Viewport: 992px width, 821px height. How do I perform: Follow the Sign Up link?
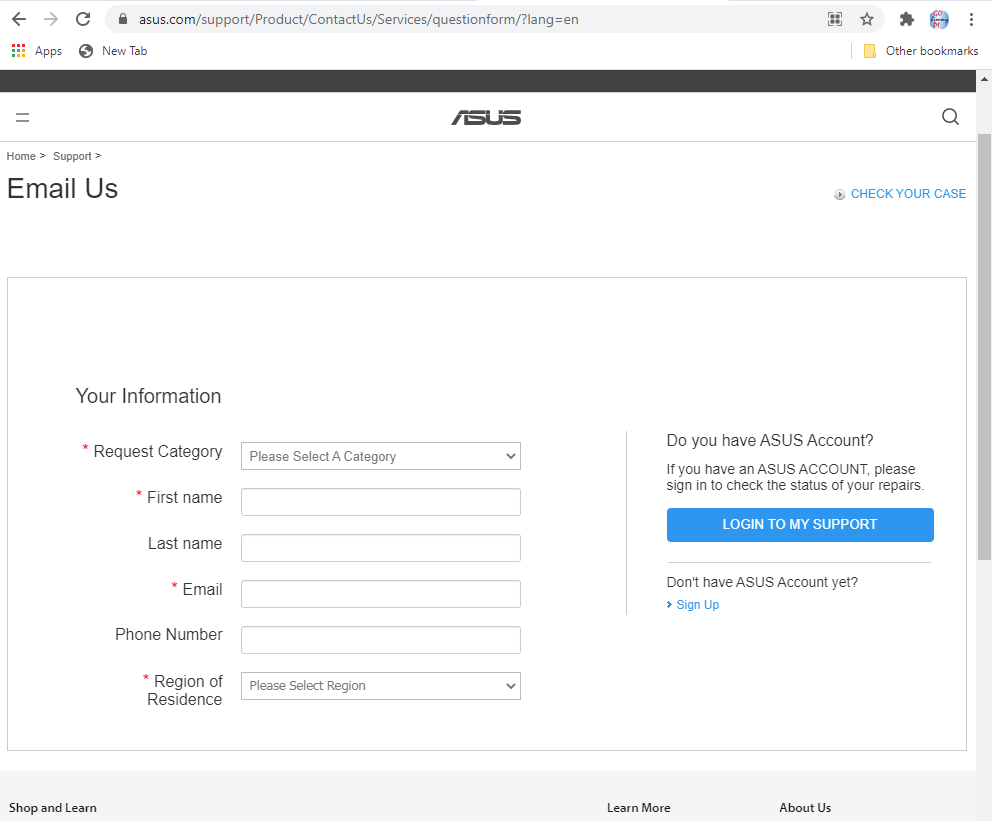697,605
